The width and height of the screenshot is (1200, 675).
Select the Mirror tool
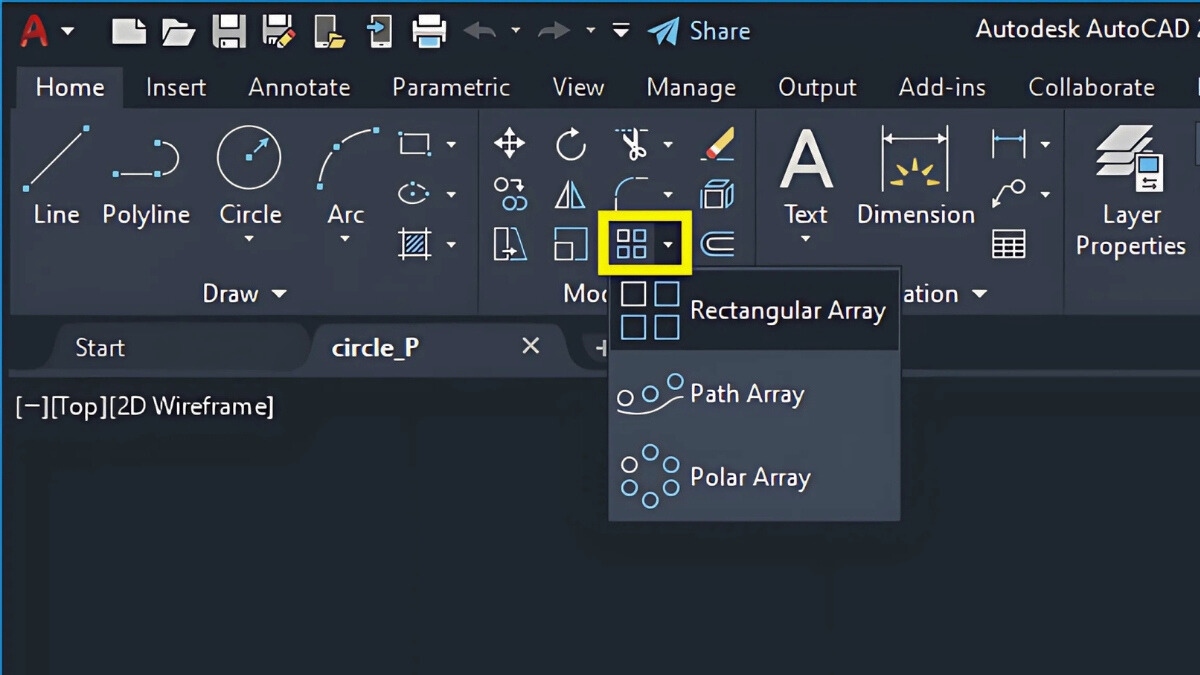pyautogui.click(x=570, y=194)
